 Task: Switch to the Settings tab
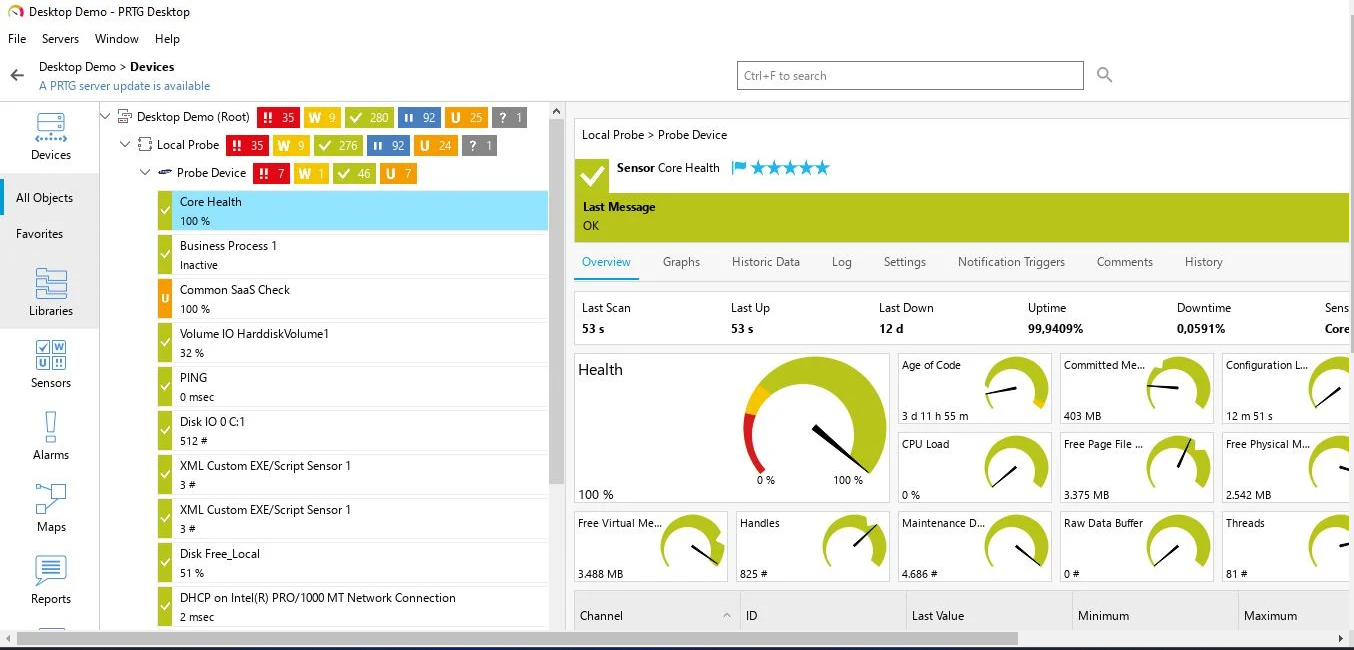[x=905, y=262]
